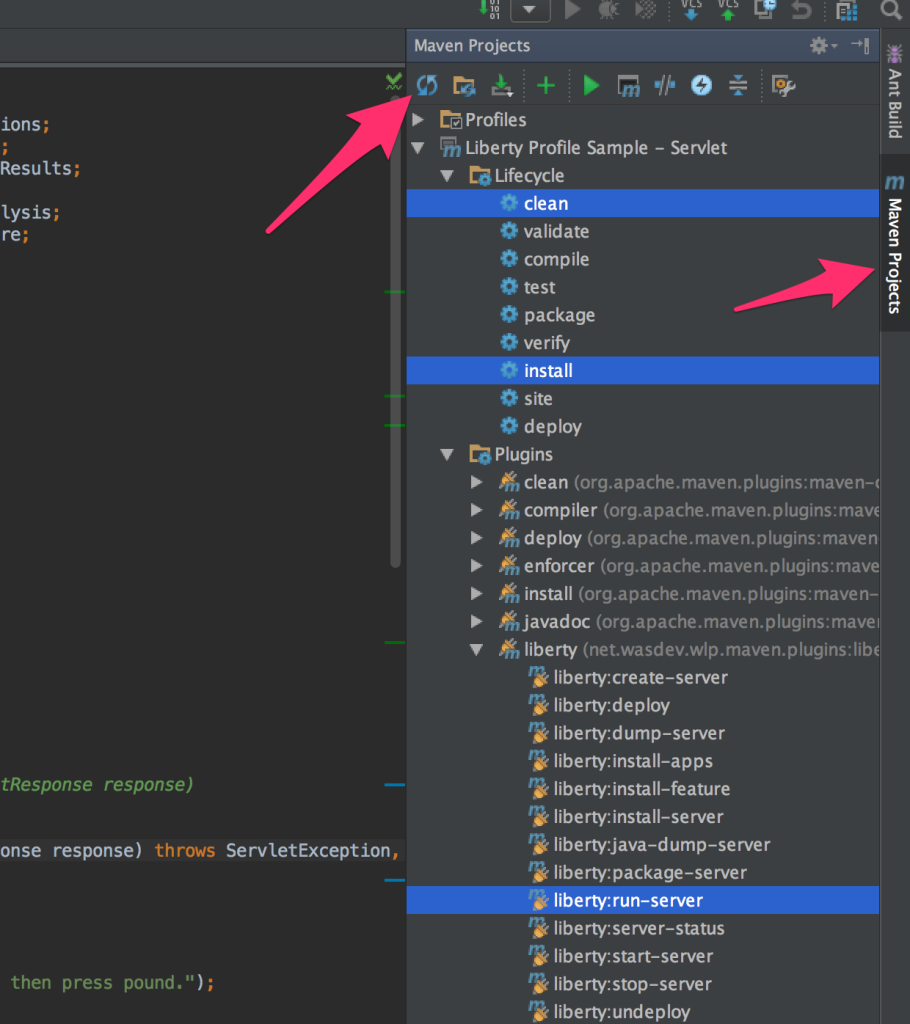
Task: Select the liberty:create-server goal
Action: coord(640,677)
